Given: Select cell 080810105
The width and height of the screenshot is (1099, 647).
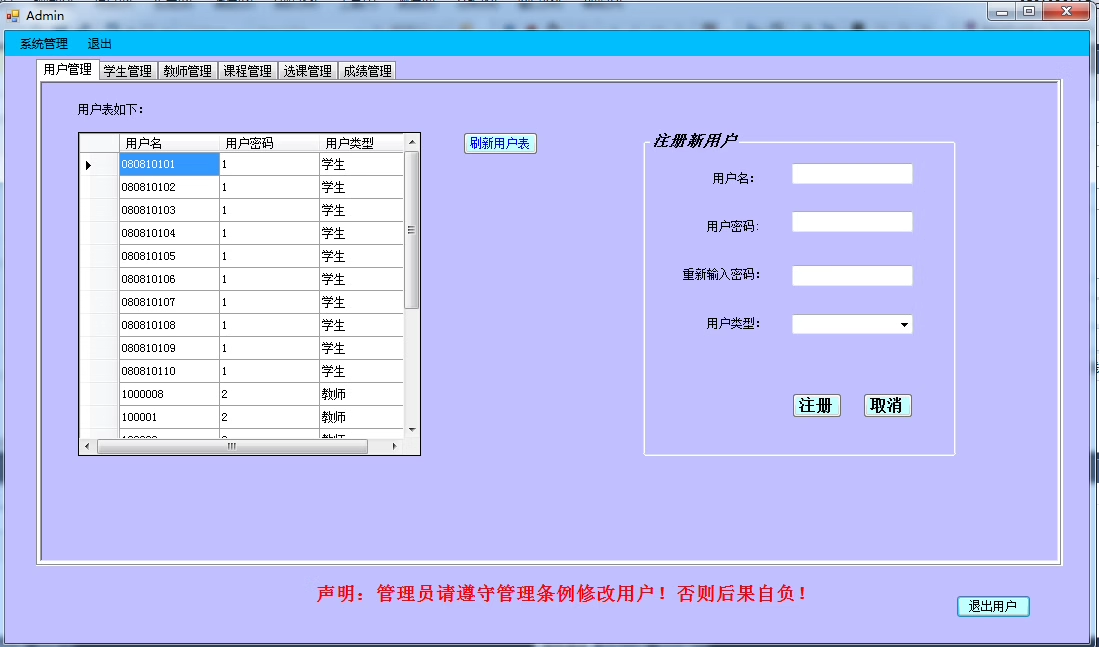Looking at the screenshot, I should coord(169,257).
